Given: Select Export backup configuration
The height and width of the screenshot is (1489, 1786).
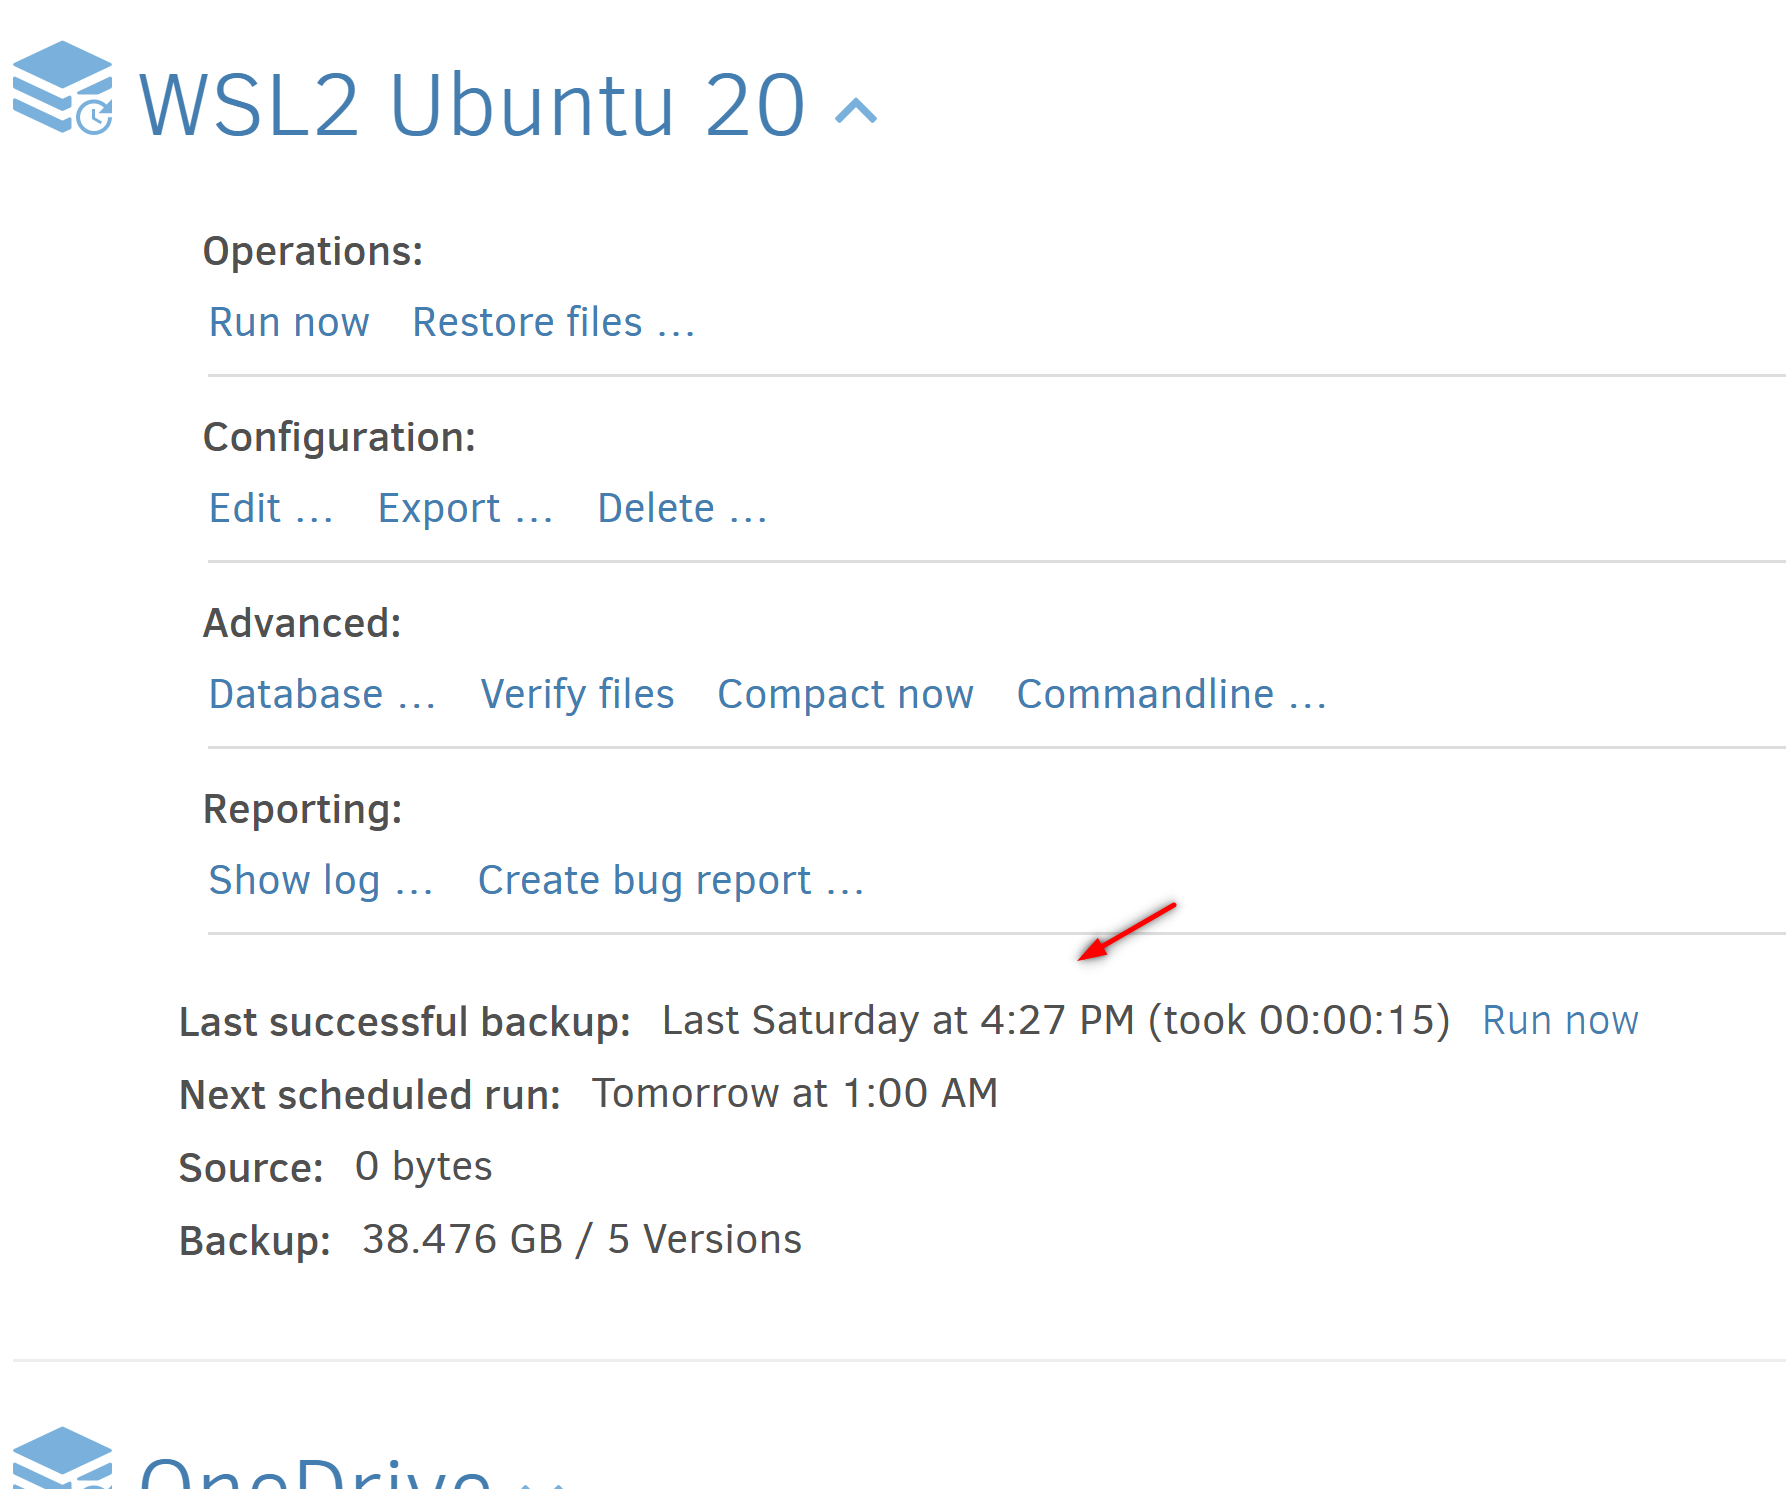Looking at the screenshot, I should 465,509.
